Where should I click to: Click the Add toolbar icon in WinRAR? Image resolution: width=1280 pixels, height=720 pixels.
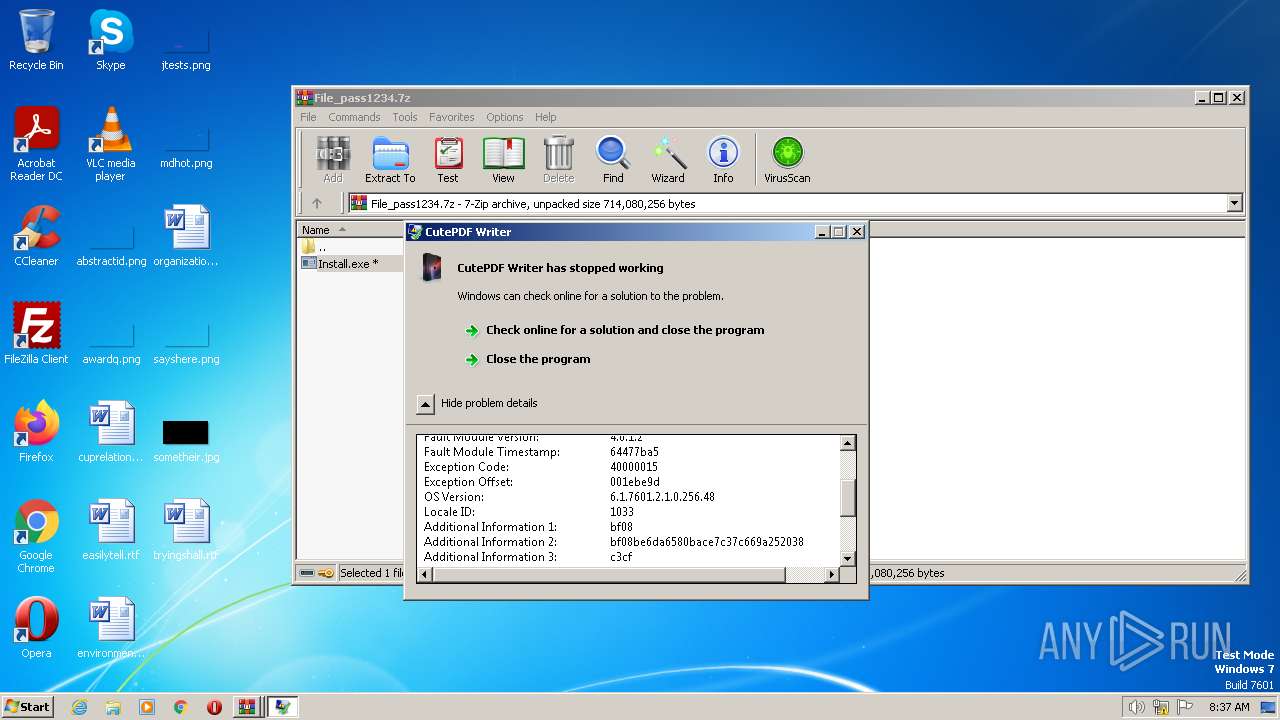333,160
